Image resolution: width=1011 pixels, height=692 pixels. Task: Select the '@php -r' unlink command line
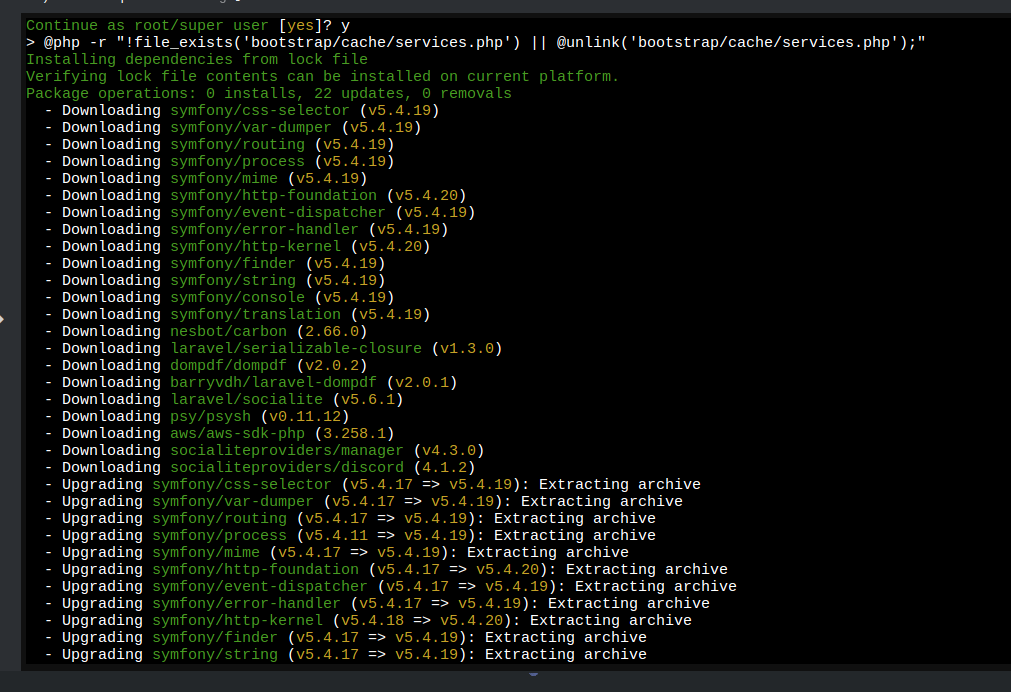pos(476,43)
